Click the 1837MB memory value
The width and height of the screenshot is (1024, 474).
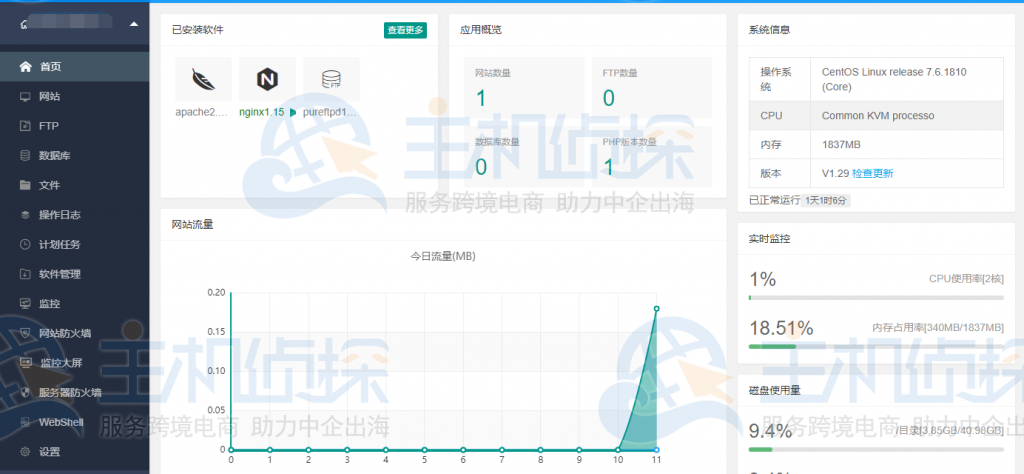pos(839,144)
